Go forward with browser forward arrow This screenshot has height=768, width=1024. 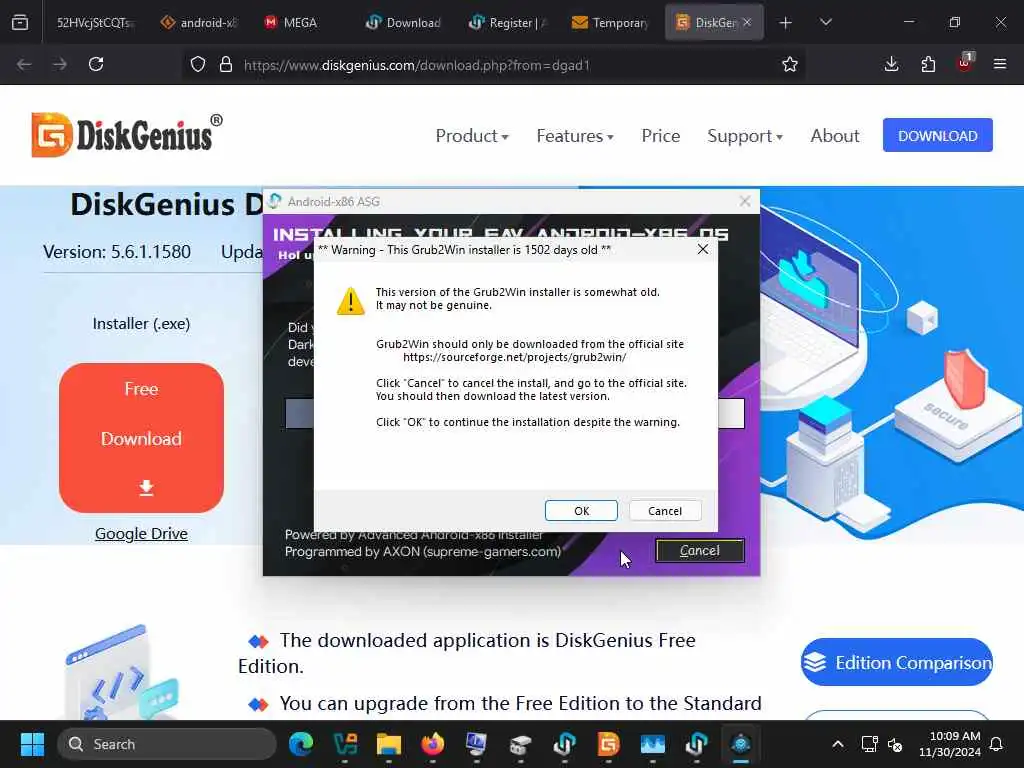tap(59, 64)
